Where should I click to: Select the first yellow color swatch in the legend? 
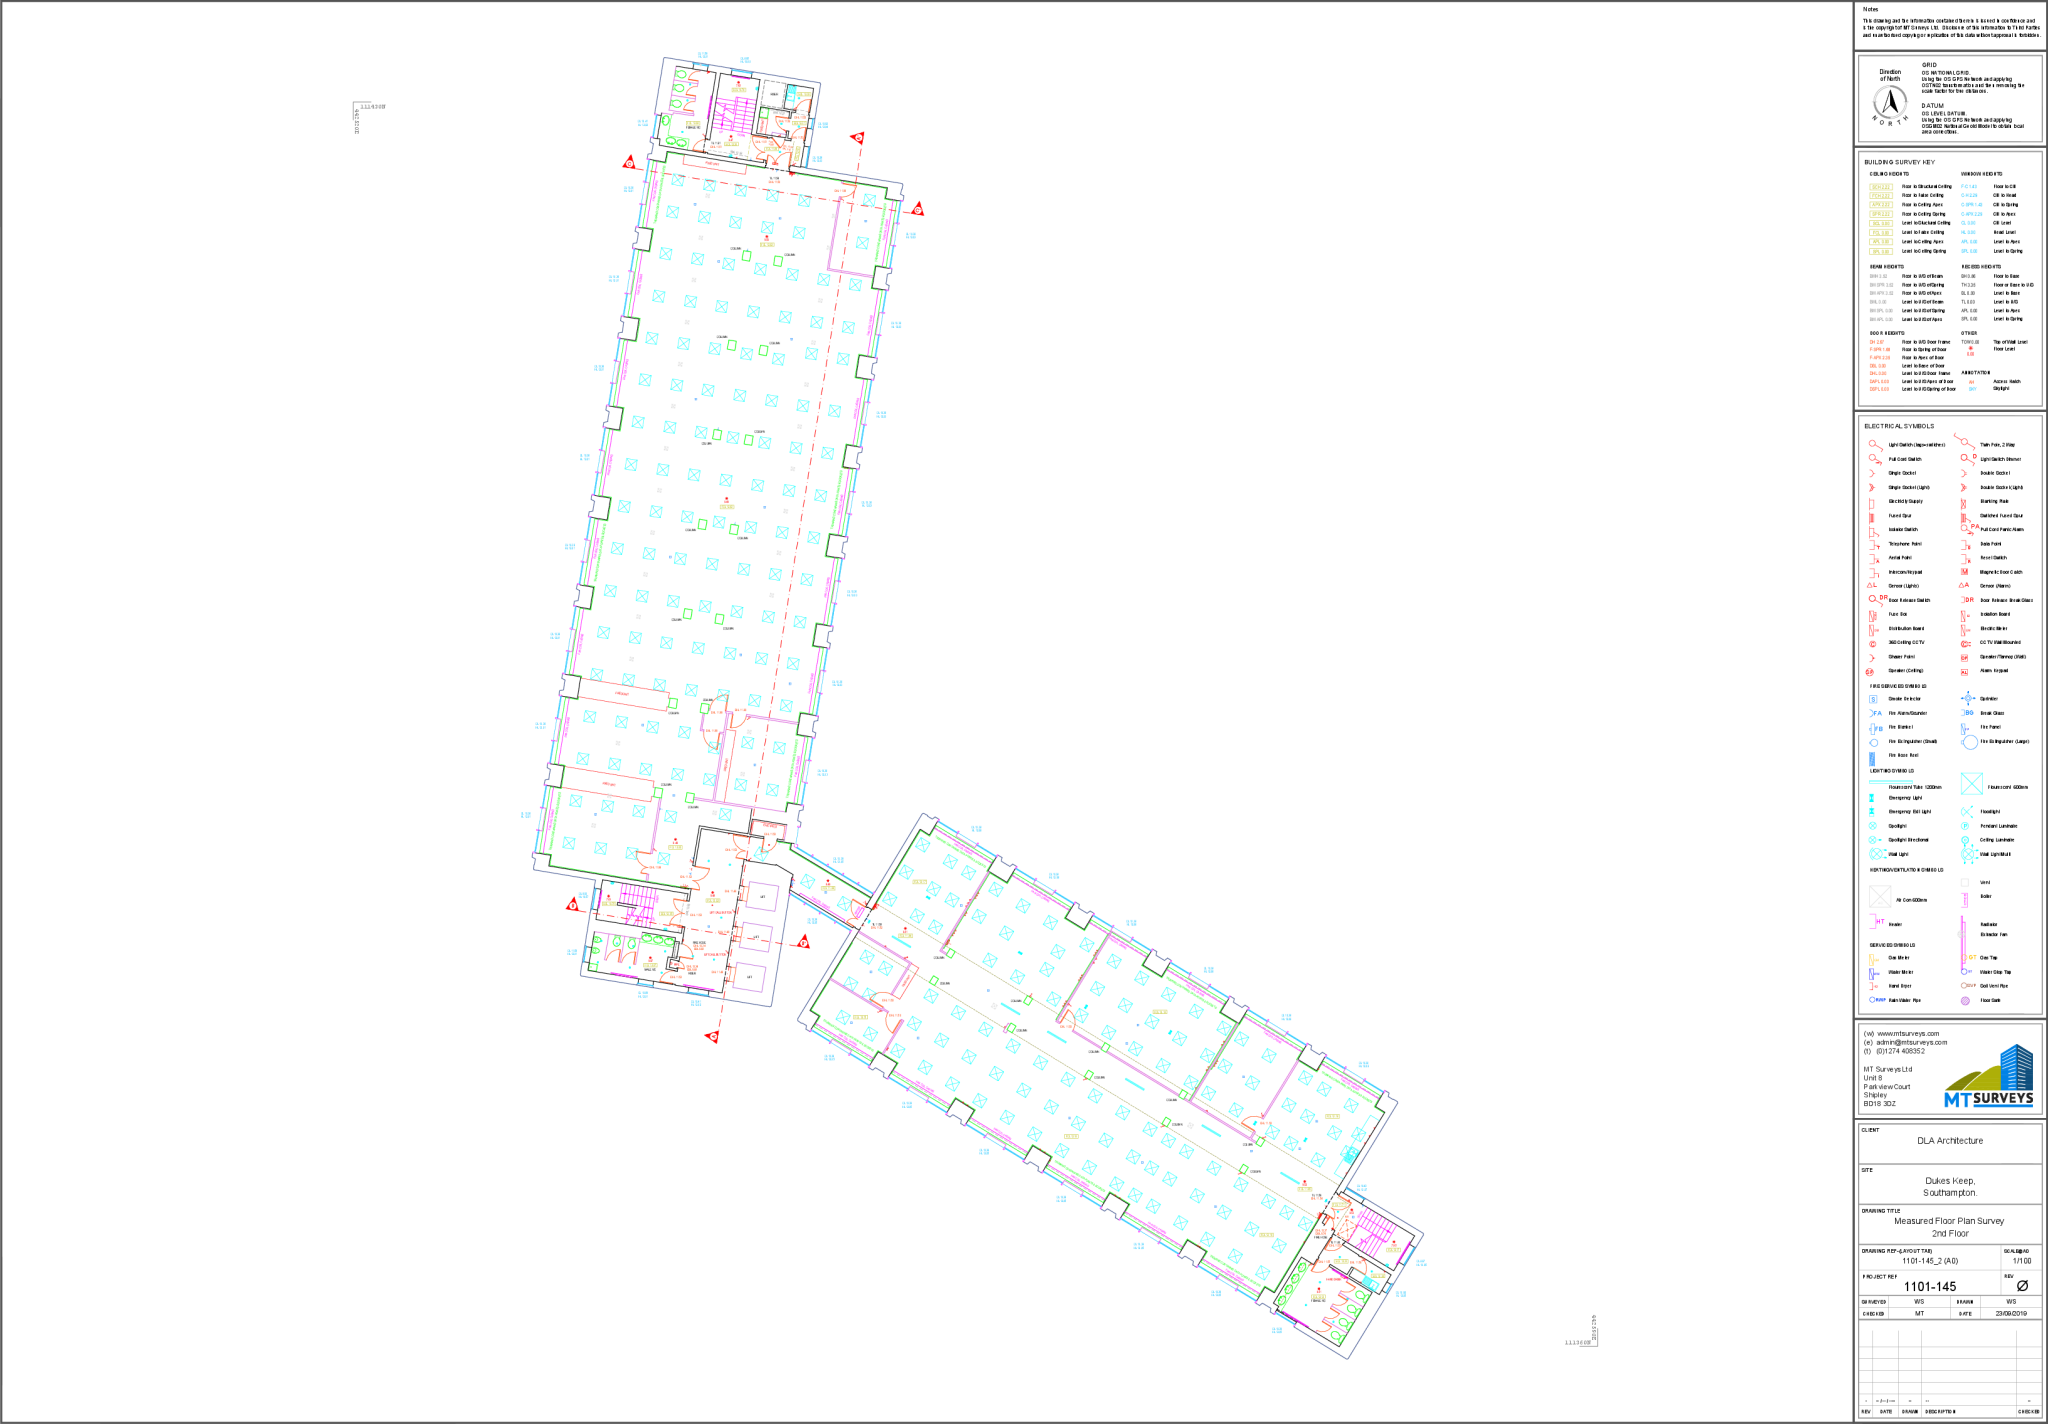tap(1880, 185)
